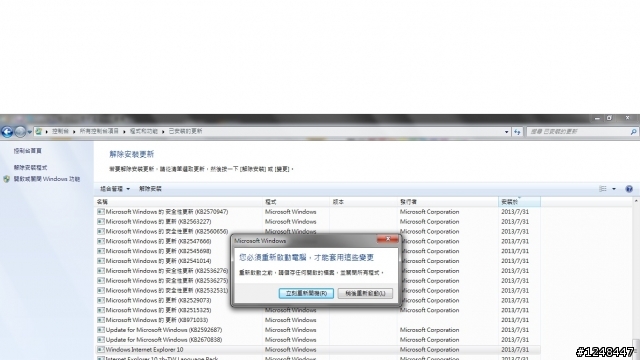Viewport: 640px width, 360px height.
Task: Select Update for Microsoft Windows (KB2670838)
Action: click(x=318, y=340)
